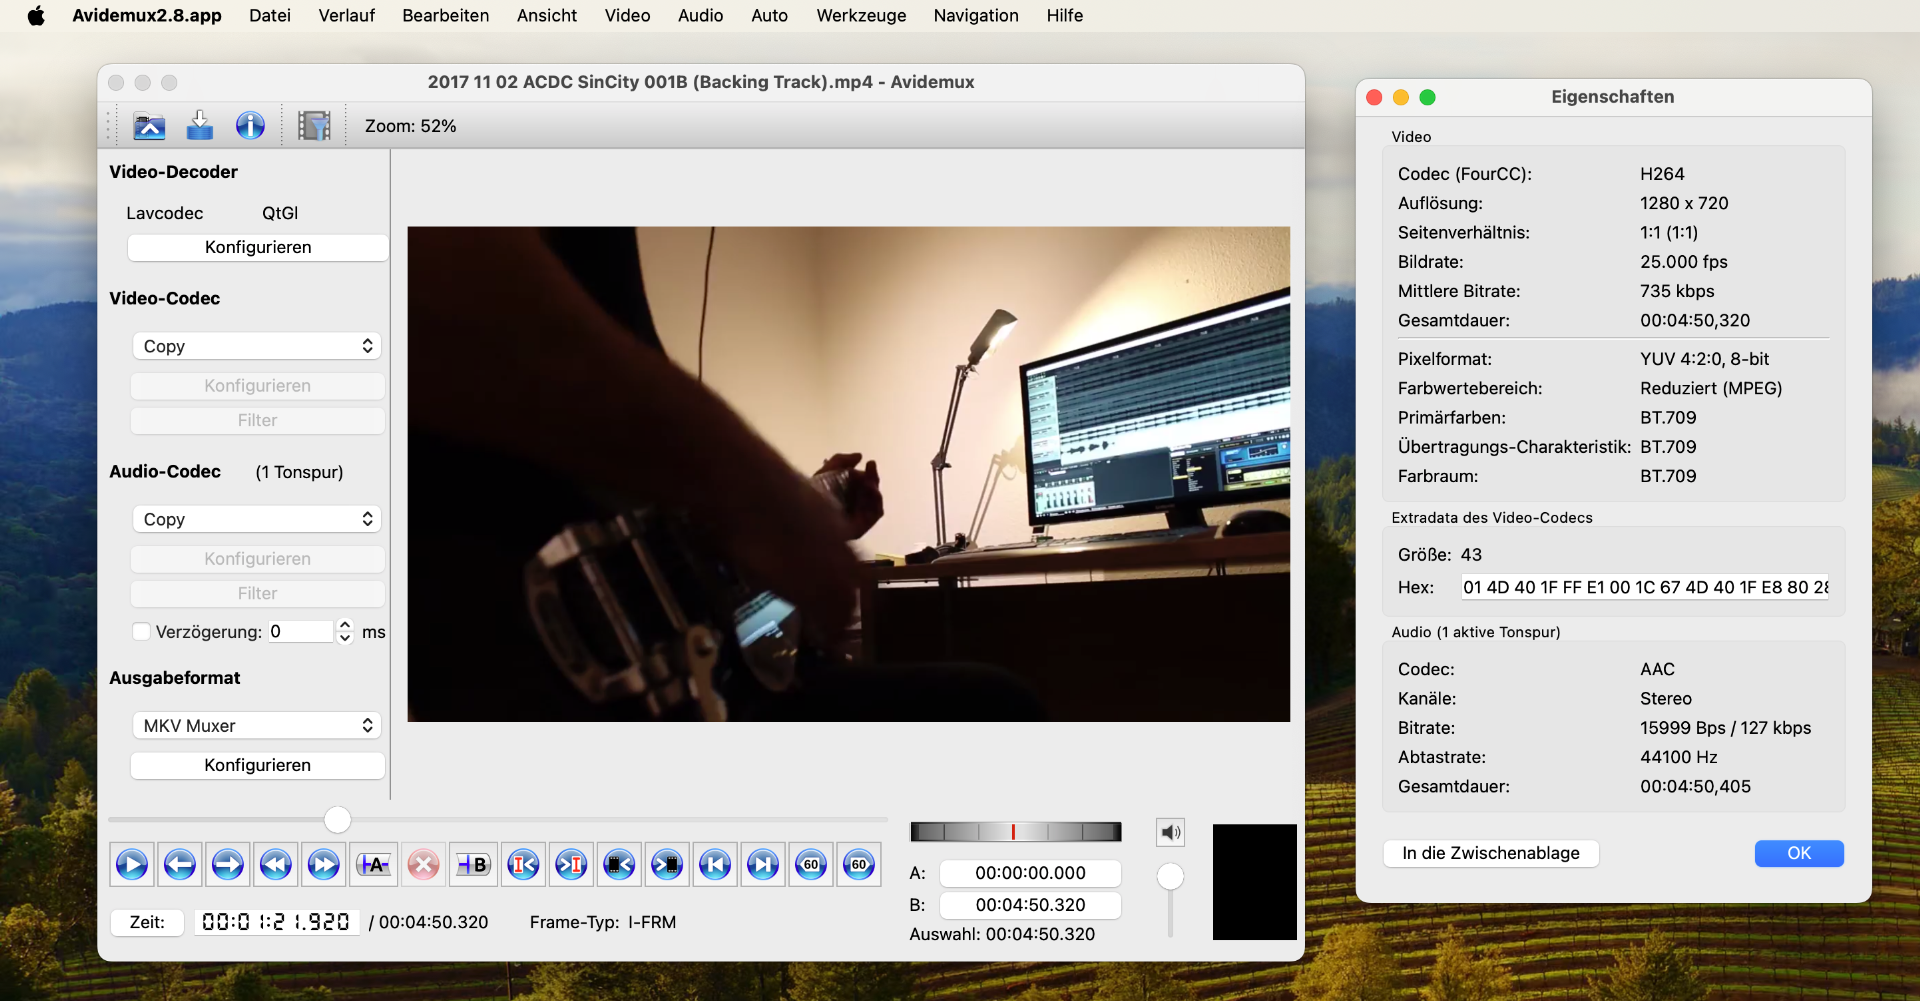Open the Avidemux2.8.app application menu
The width and height of the screenshot is (1920, 1001).
point(147,16)
